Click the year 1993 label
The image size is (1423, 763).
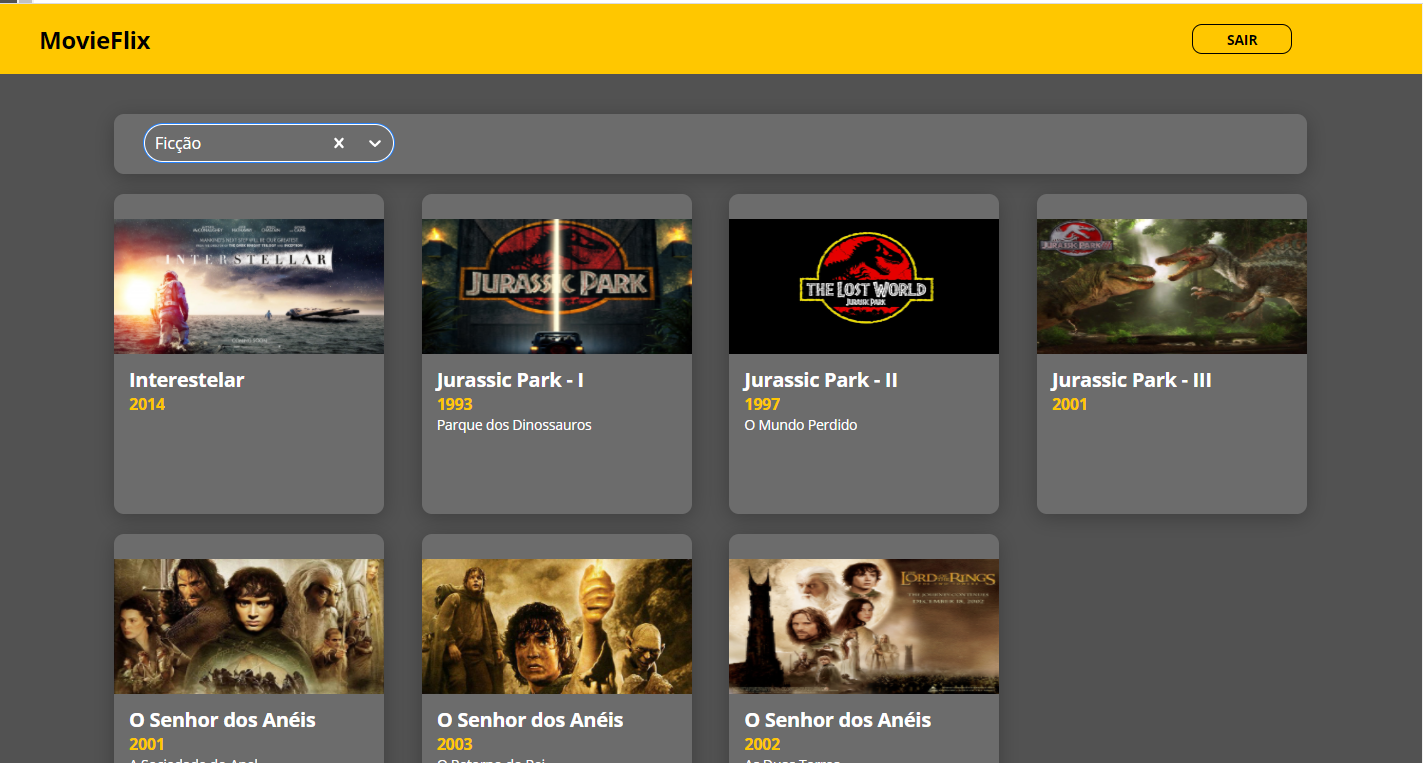pos(455,404)
